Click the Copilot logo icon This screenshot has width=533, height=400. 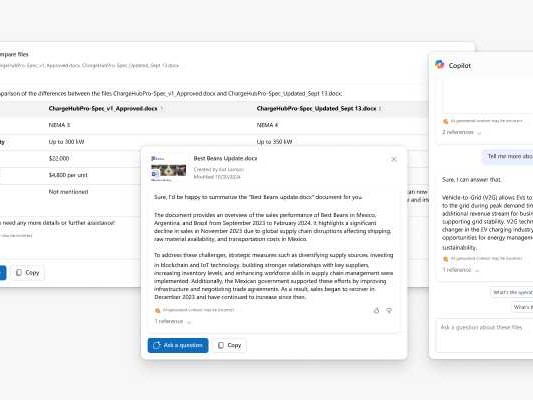(x=440, y=65)
